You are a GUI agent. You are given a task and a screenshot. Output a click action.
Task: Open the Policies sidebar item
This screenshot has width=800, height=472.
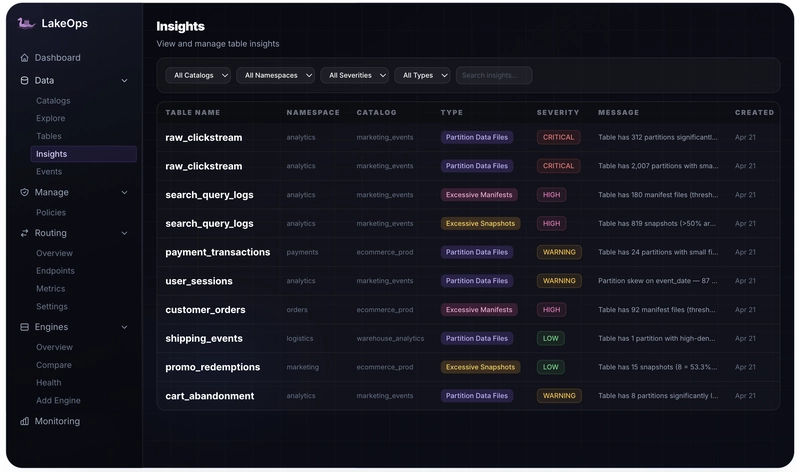[x=51, y=212]
